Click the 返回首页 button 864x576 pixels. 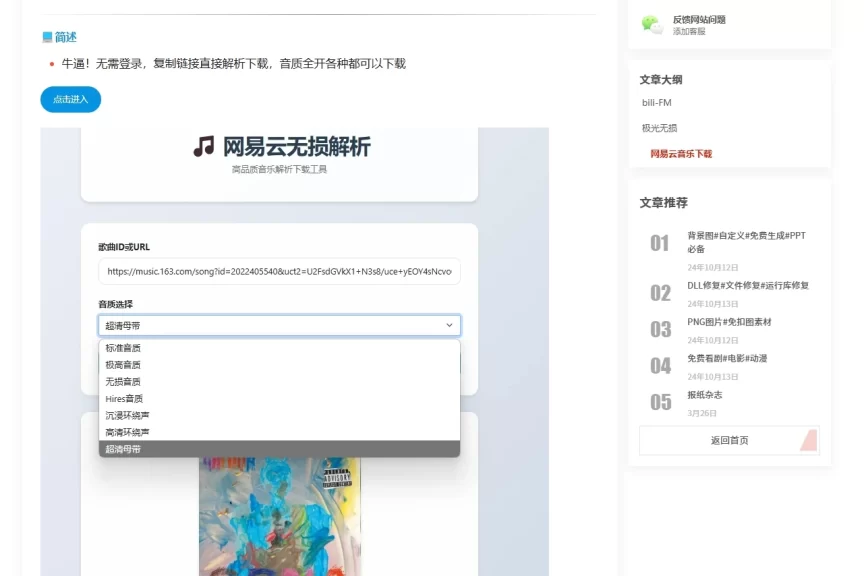pos(728,440)
